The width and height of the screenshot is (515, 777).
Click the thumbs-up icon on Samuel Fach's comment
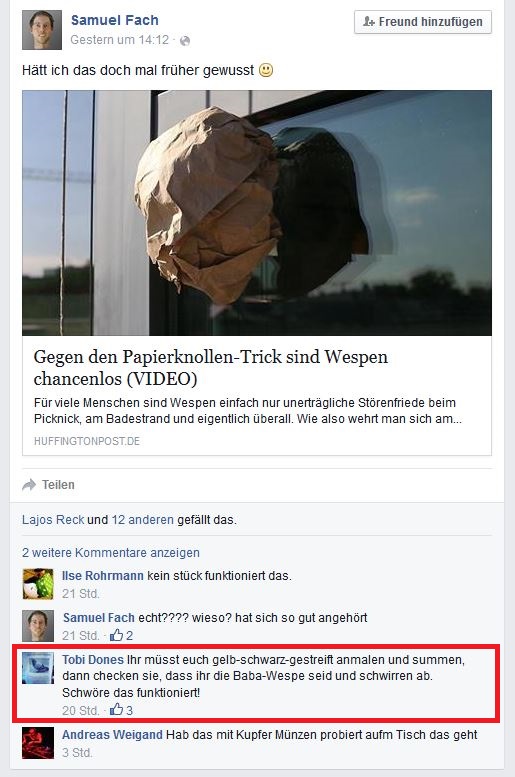(116, 635)
